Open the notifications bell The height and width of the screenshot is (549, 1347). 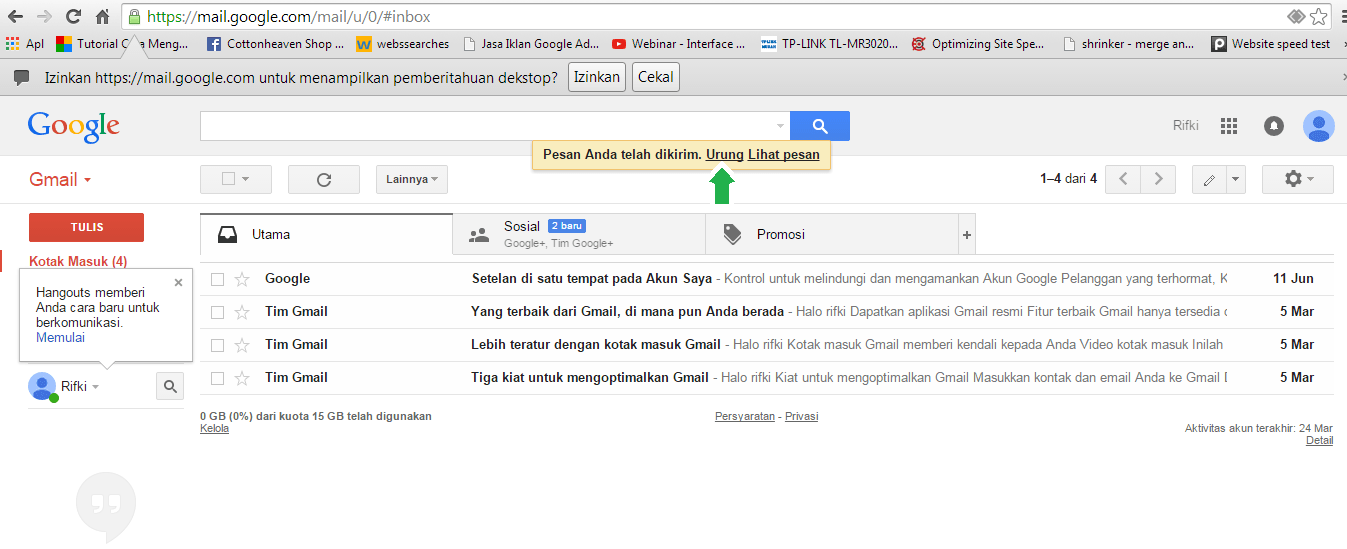coord(1274,126)
